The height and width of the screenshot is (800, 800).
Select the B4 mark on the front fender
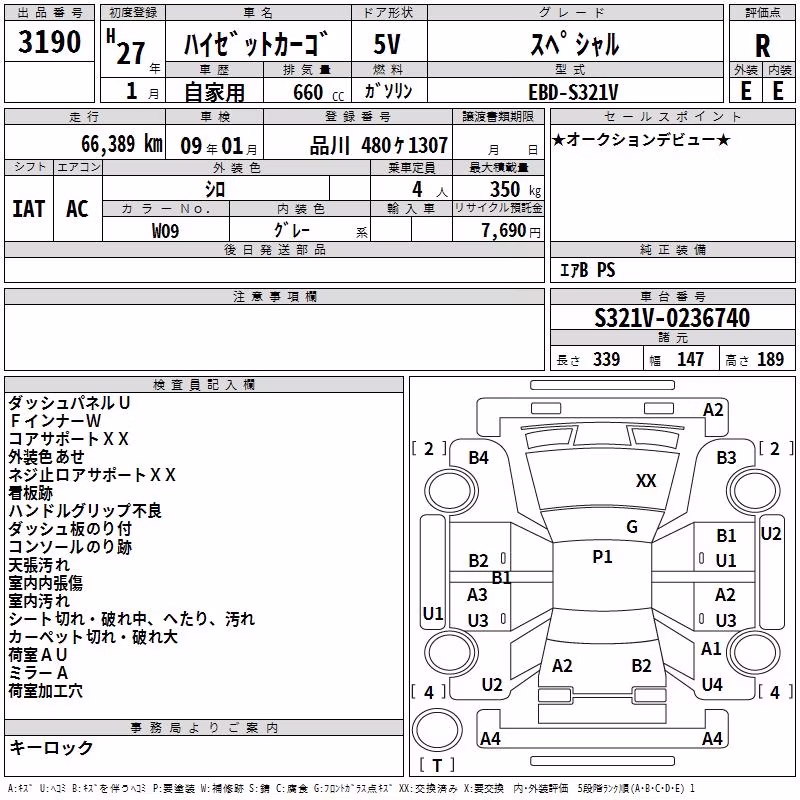pyautogui.click(x=478, y=458)
